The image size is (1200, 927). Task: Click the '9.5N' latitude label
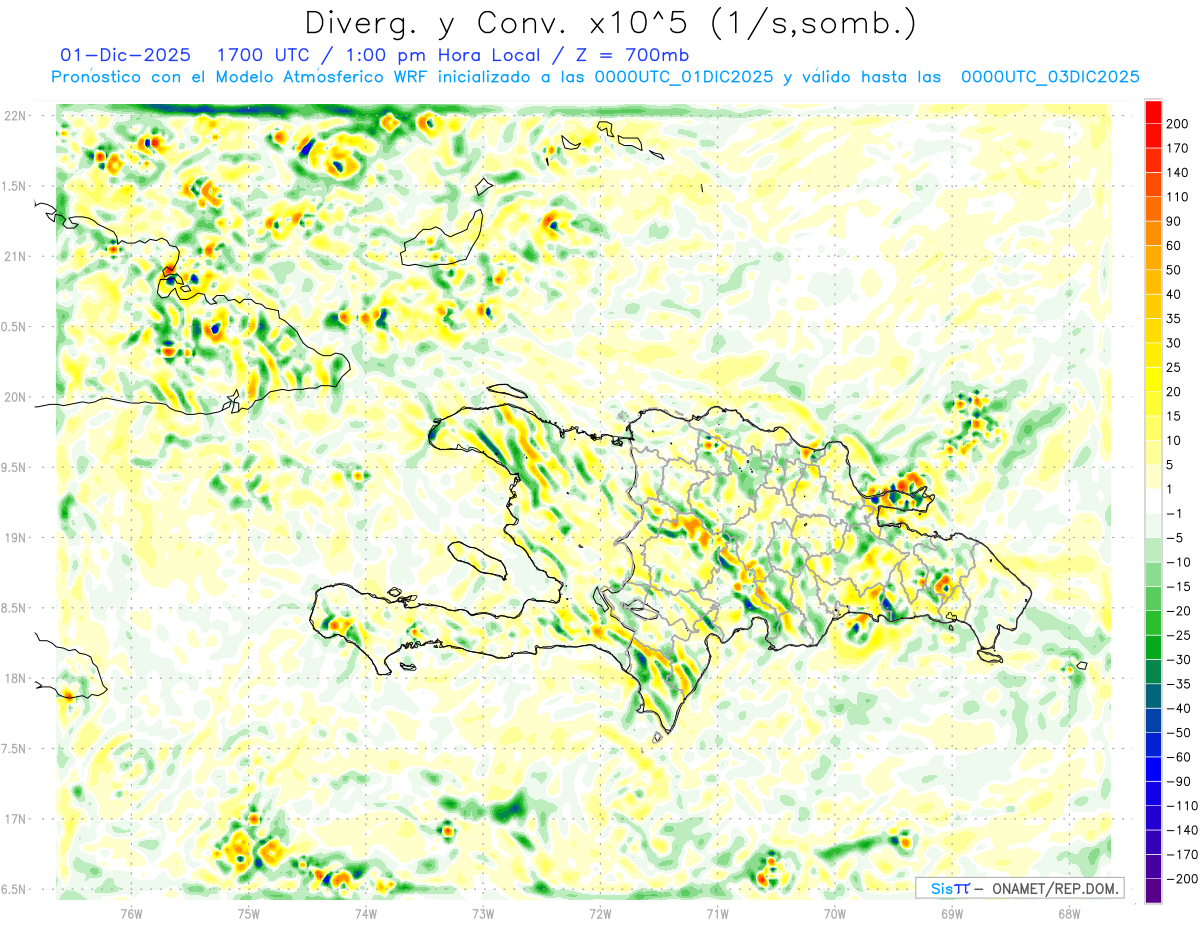click(15, 467)
